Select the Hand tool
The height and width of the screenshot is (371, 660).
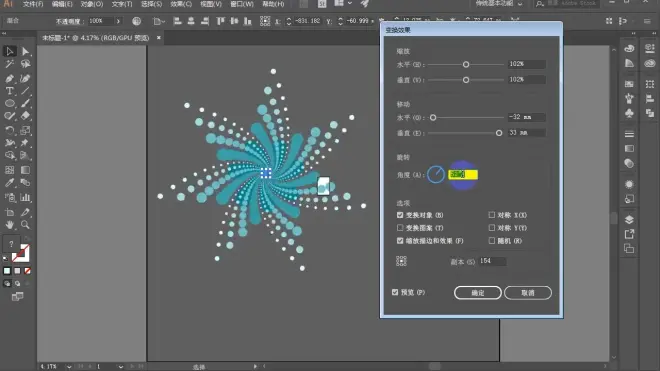tap(9, 225)
